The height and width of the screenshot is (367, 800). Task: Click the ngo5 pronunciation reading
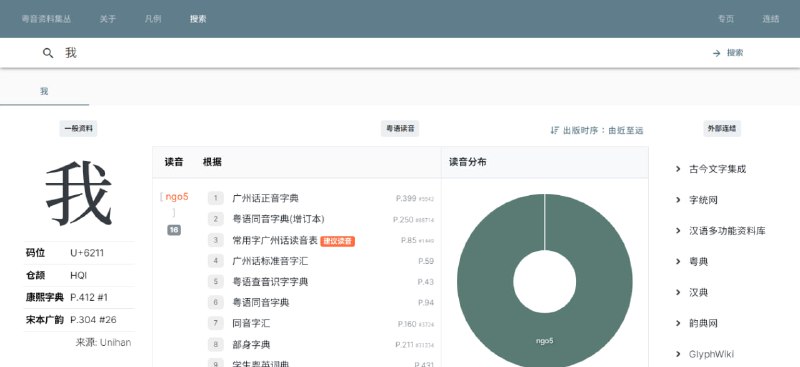(177, 197)
